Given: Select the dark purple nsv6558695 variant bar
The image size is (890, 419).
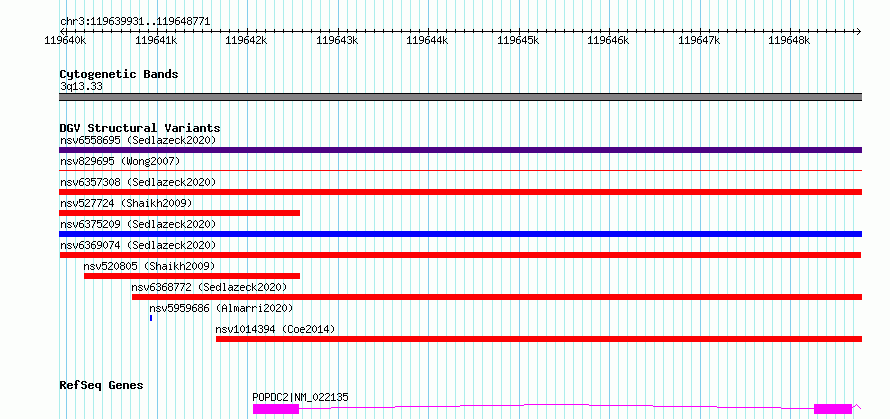Looking at the screenshot, I should [x=460, y=150].
